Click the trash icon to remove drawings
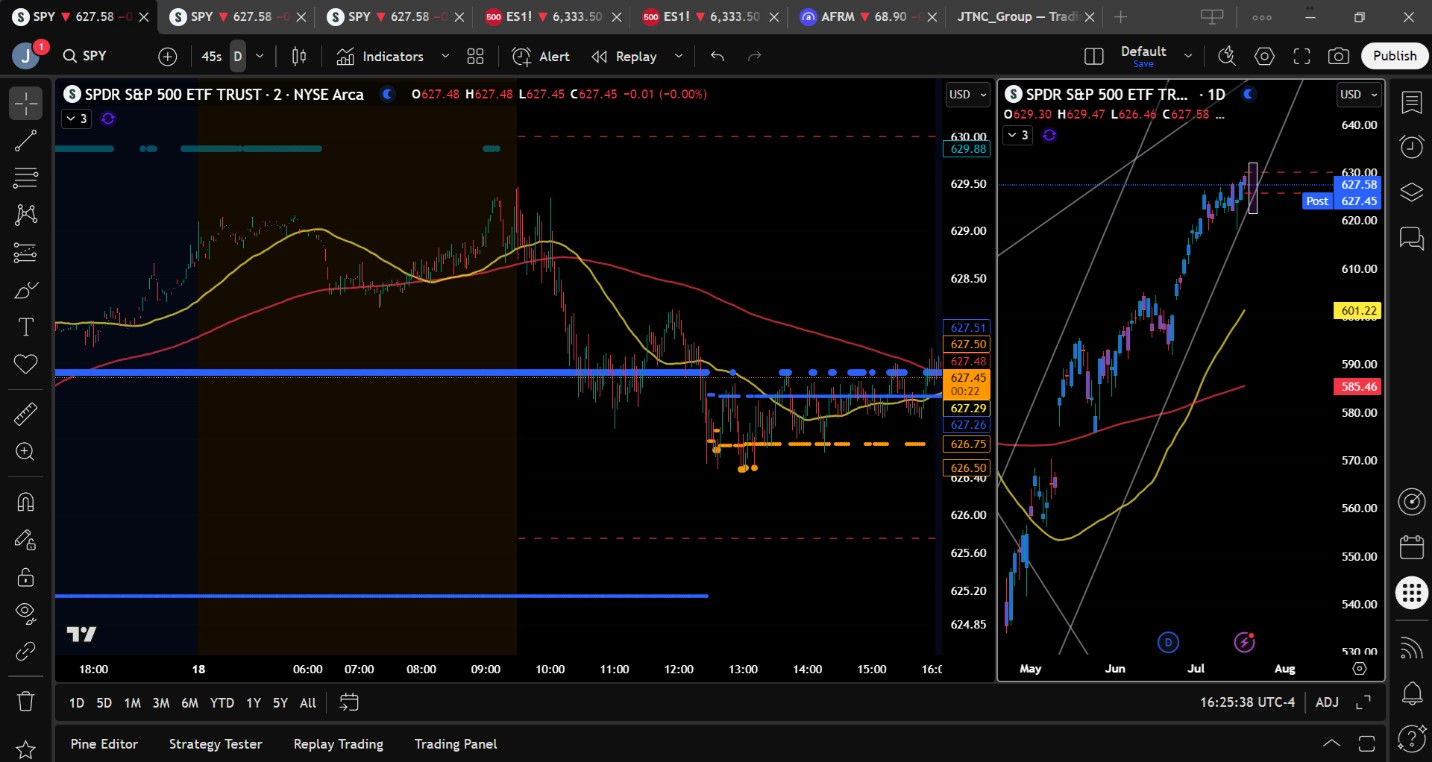Screen dimensions: 1432x762 pyautogui.click(x=26, y=700)
